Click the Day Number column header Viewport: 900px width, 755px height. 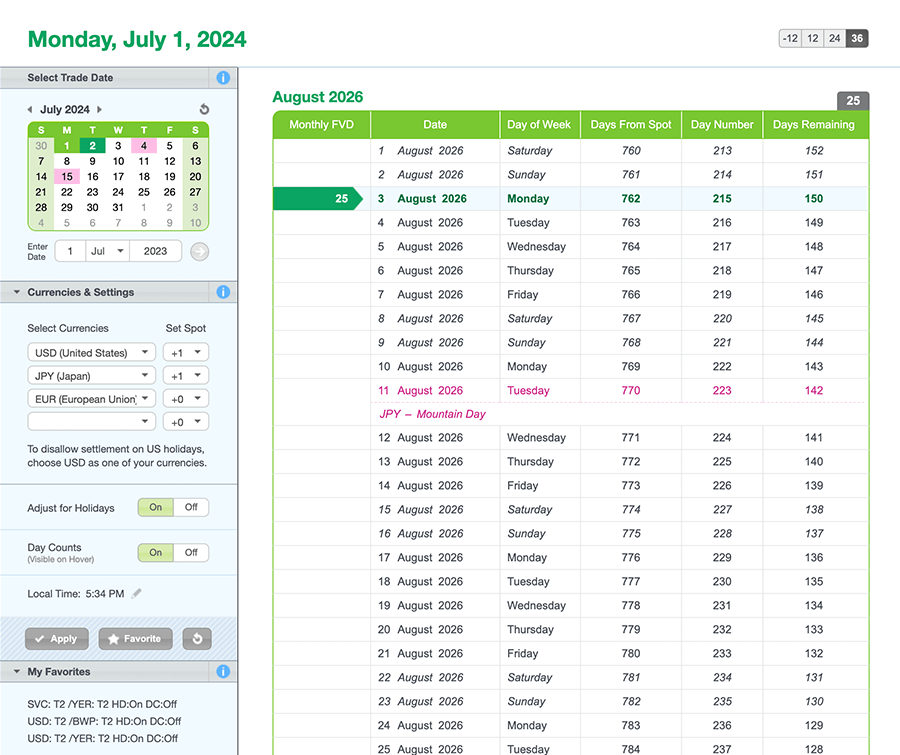click(722, 125)
